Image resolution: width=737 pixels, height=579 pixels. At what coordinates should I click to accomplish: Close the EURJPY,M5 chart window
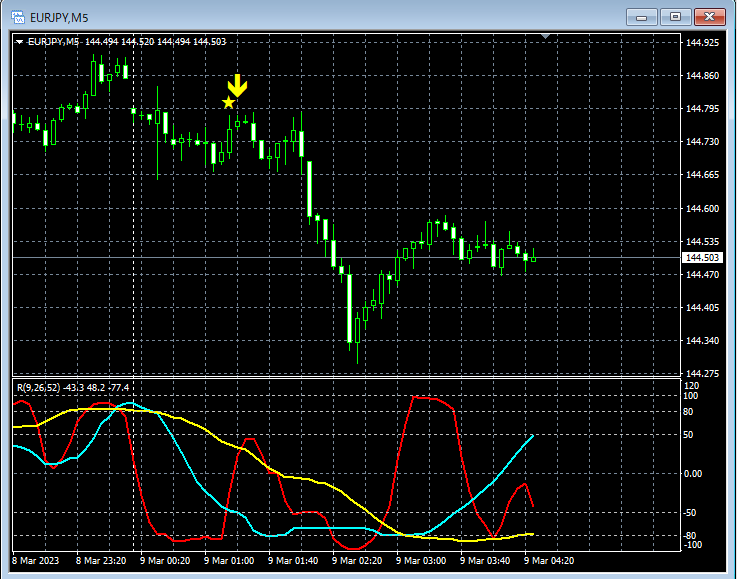710,17
